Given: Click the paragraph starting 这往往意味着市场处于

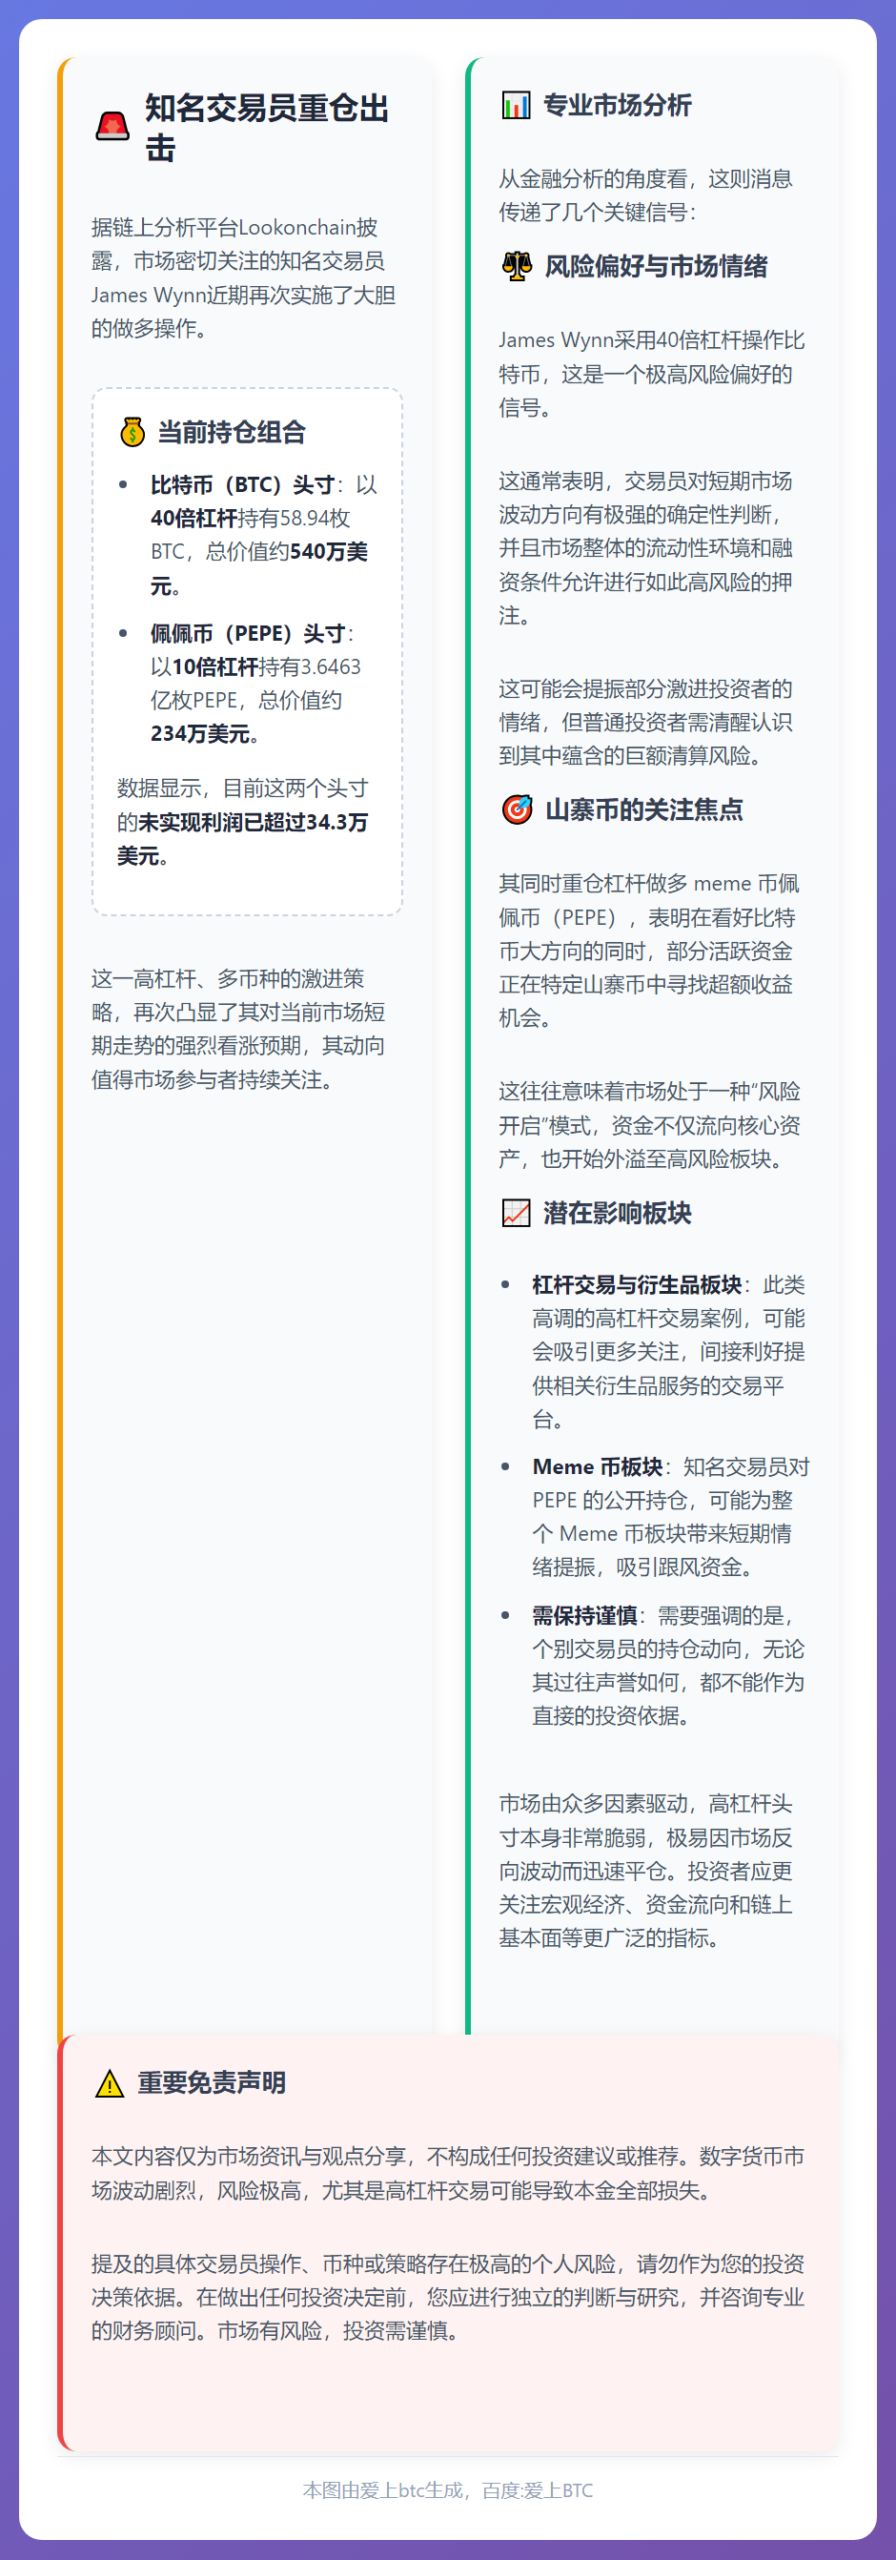Looking at the screenshot, I should click(650, 1125).
